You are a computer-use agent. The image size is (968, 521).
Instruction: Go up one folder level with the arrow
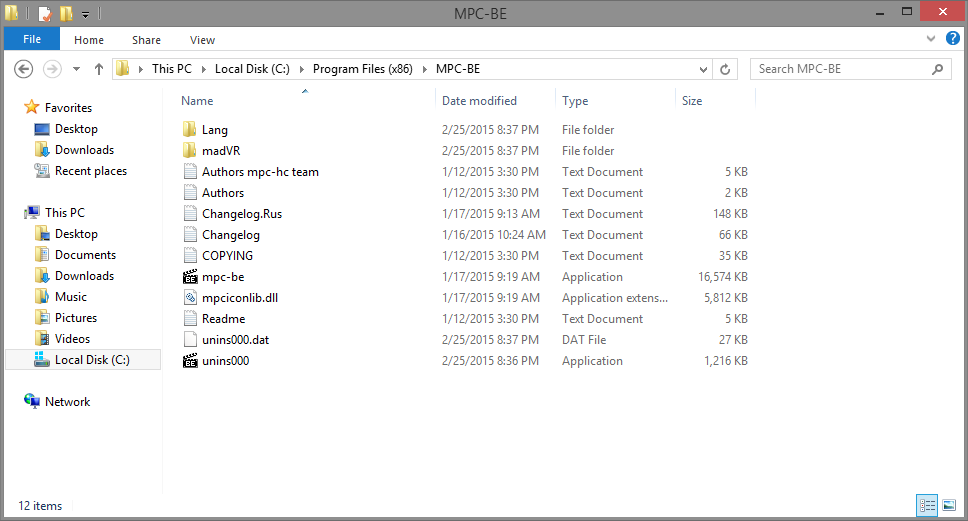[99, 69]
